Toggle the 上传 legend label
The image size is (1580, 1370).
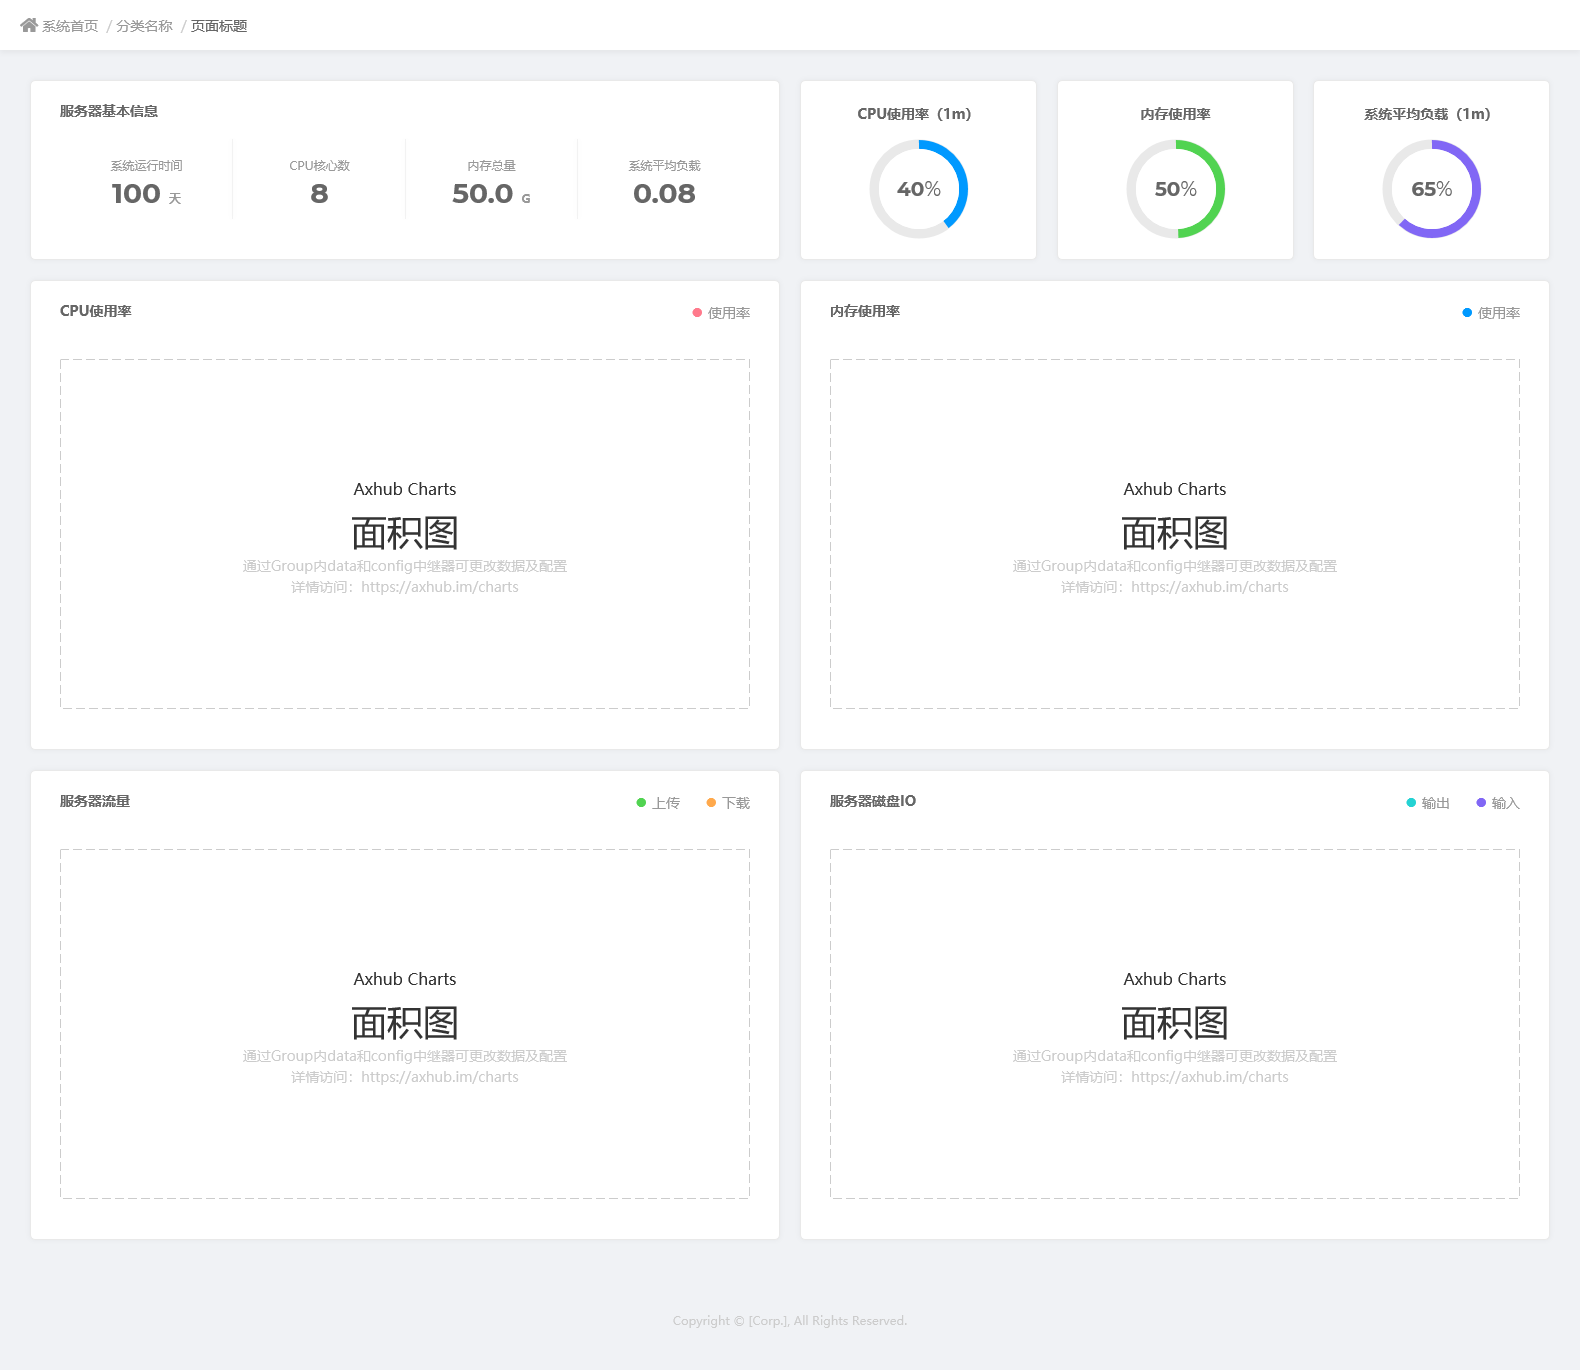coord(666,803)
